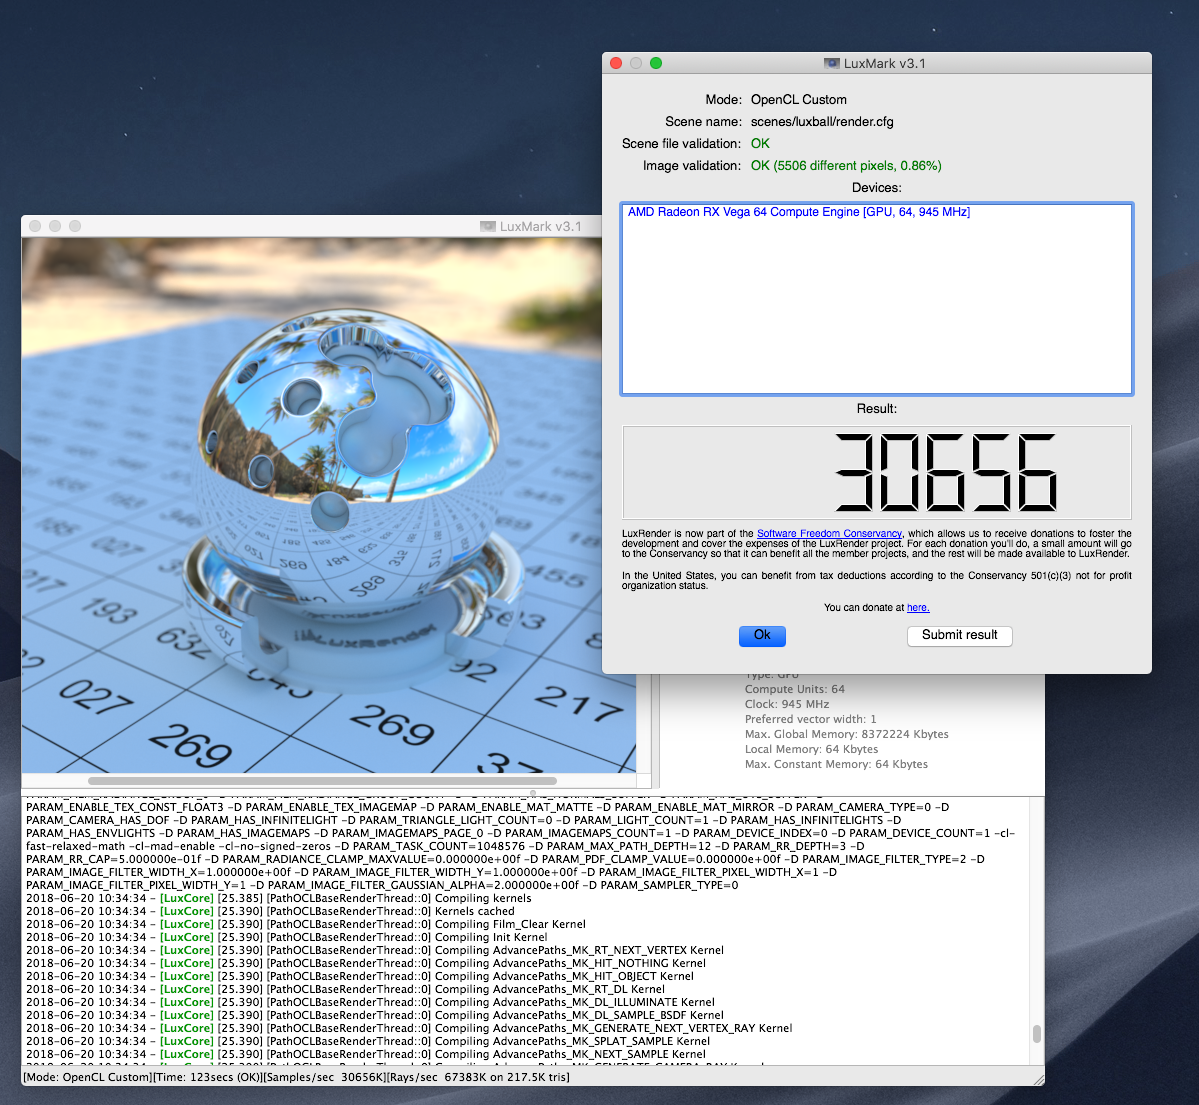Click the result score 30656 display
1199x1105 pixels.
[876, 473]
